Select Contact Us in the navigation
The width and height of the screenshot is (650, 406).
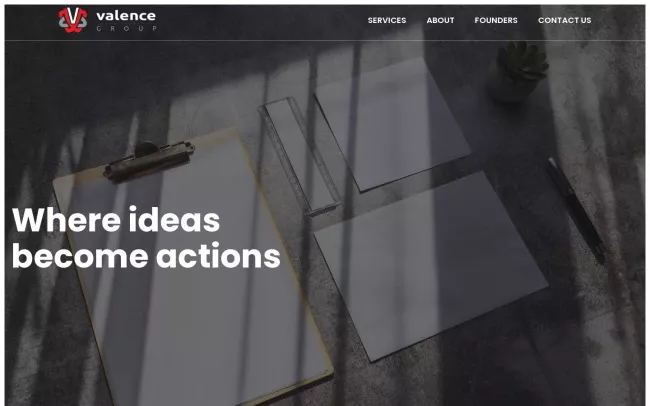tap(565, 20)
